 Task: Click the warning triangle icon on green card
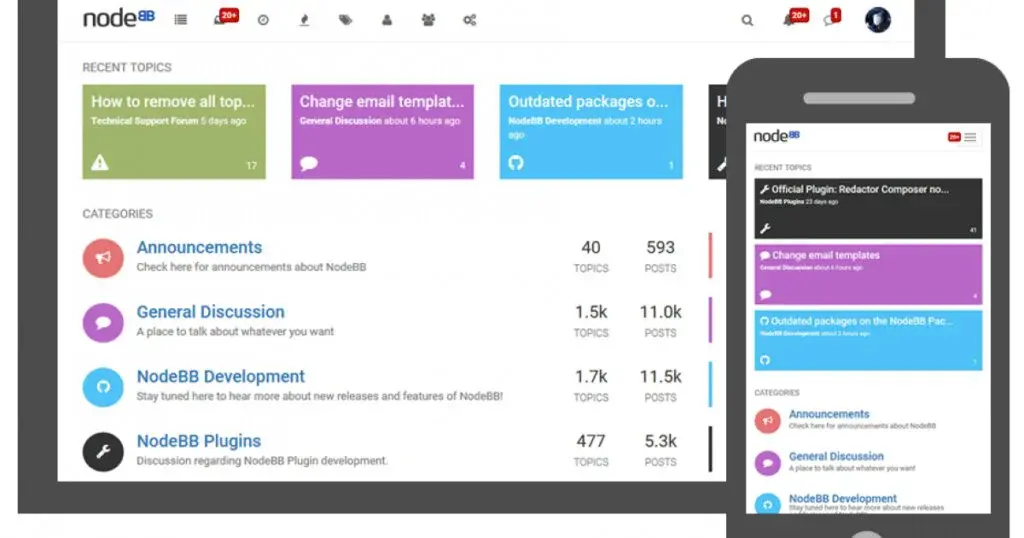99,162
